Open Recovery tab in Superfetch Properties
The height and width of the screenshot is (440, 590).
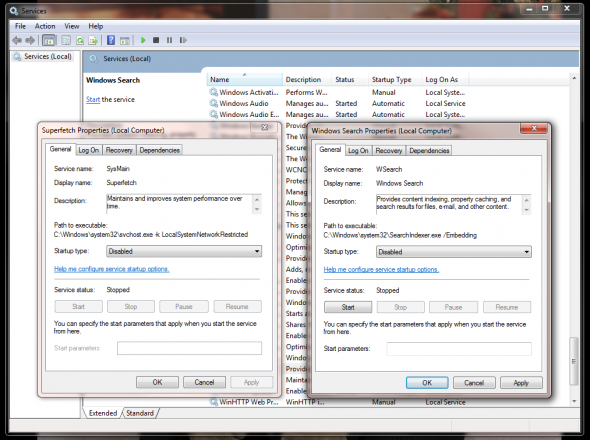pos(119,150)
